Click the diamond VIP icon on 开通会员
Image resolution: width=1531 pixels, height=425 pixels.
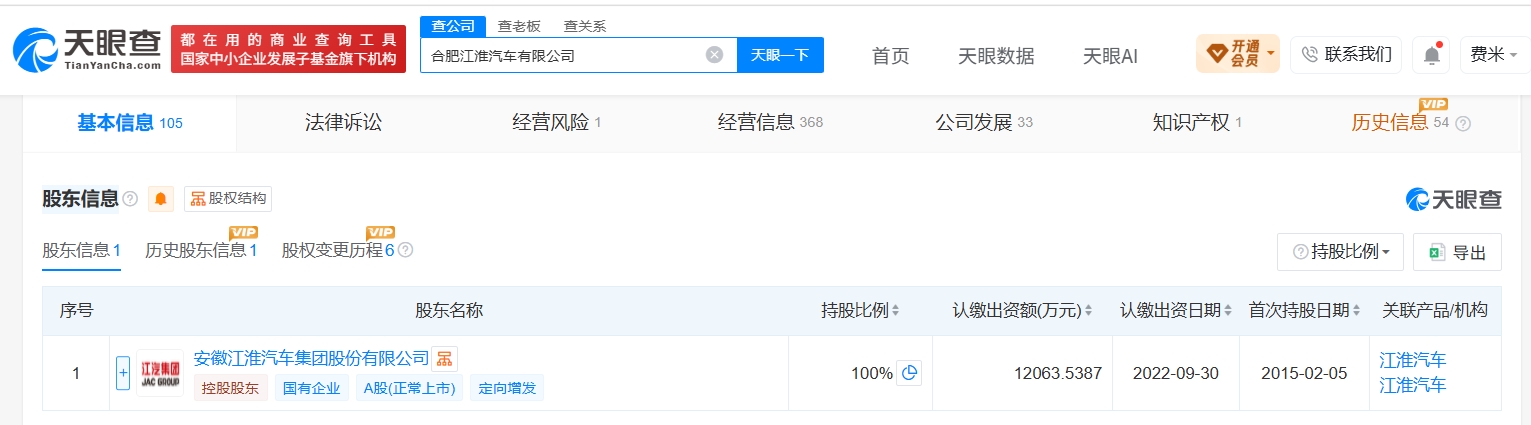[x=1217, y=54]
